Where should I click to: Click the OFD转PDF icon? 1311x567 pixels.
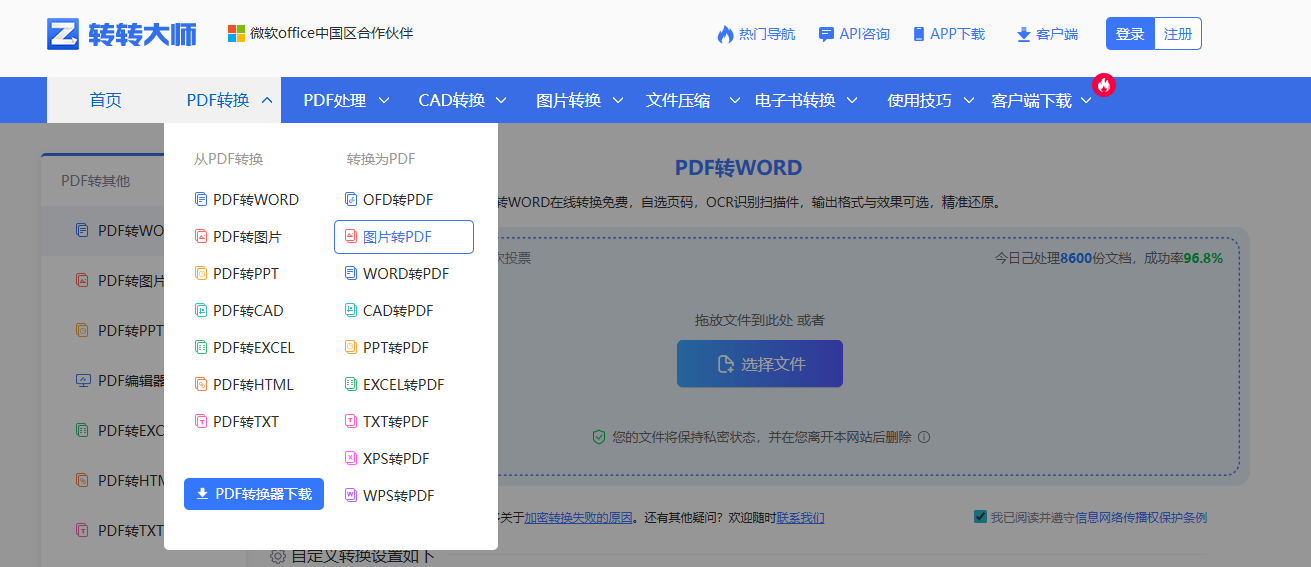pos(351,200)
